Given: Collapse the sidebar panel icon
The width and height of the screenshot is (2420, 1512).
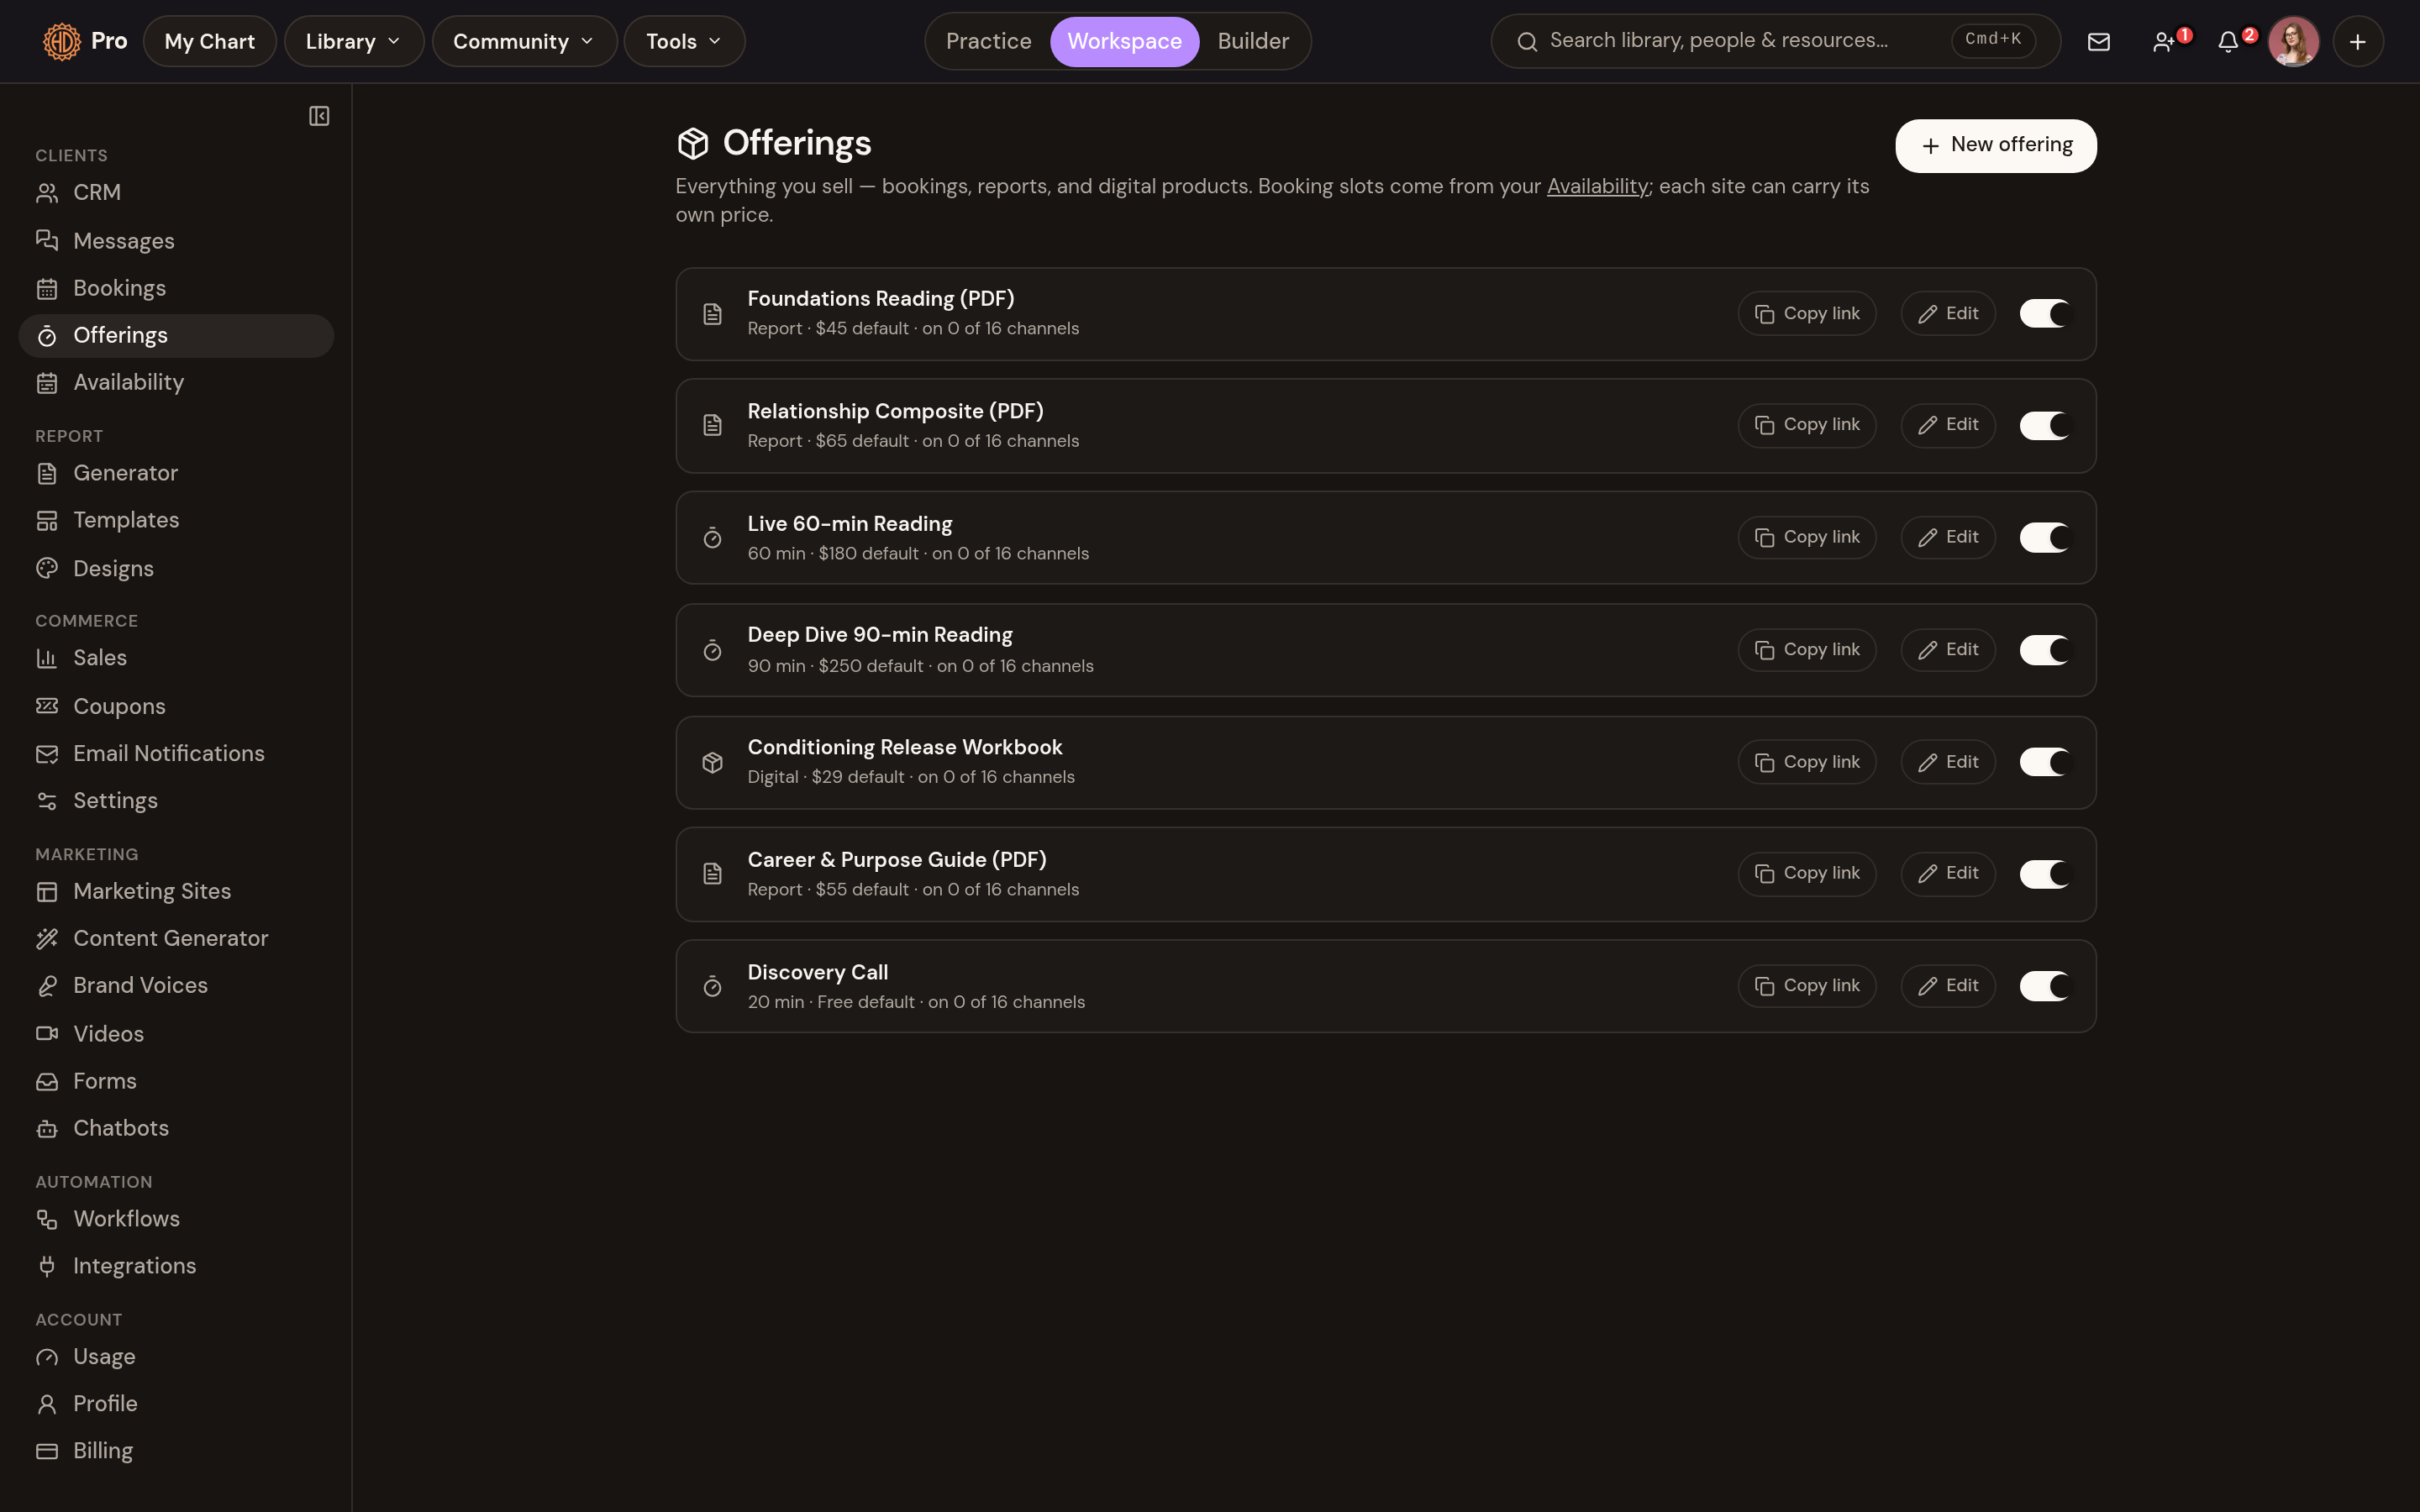Looking at the screenshot, I should click(x=319, y=116).
